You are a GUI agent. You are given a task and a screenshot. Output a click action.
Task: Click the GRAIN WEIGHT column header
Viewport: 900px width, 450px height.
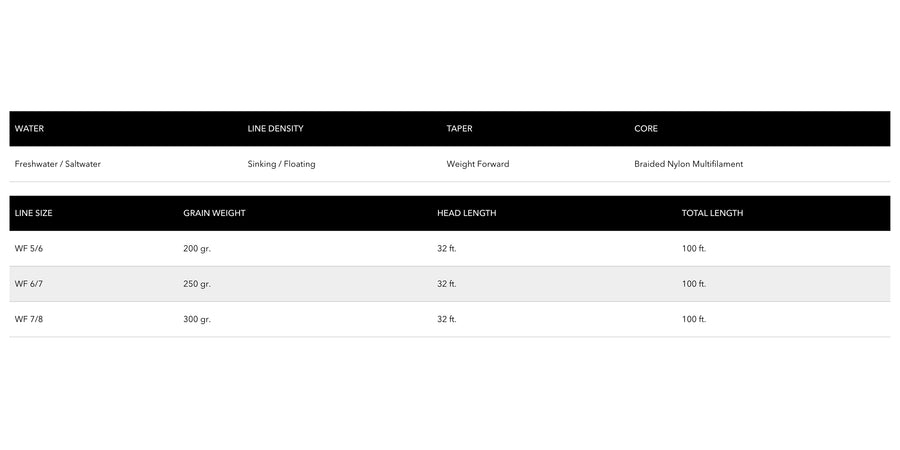(x=214, y=213)
